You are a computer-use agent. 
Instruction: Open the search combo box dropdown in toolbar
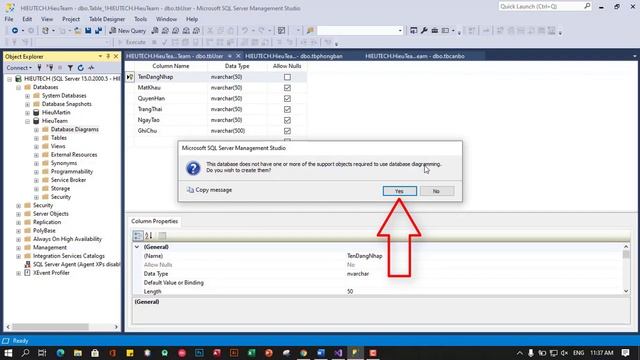pos(400,31)
